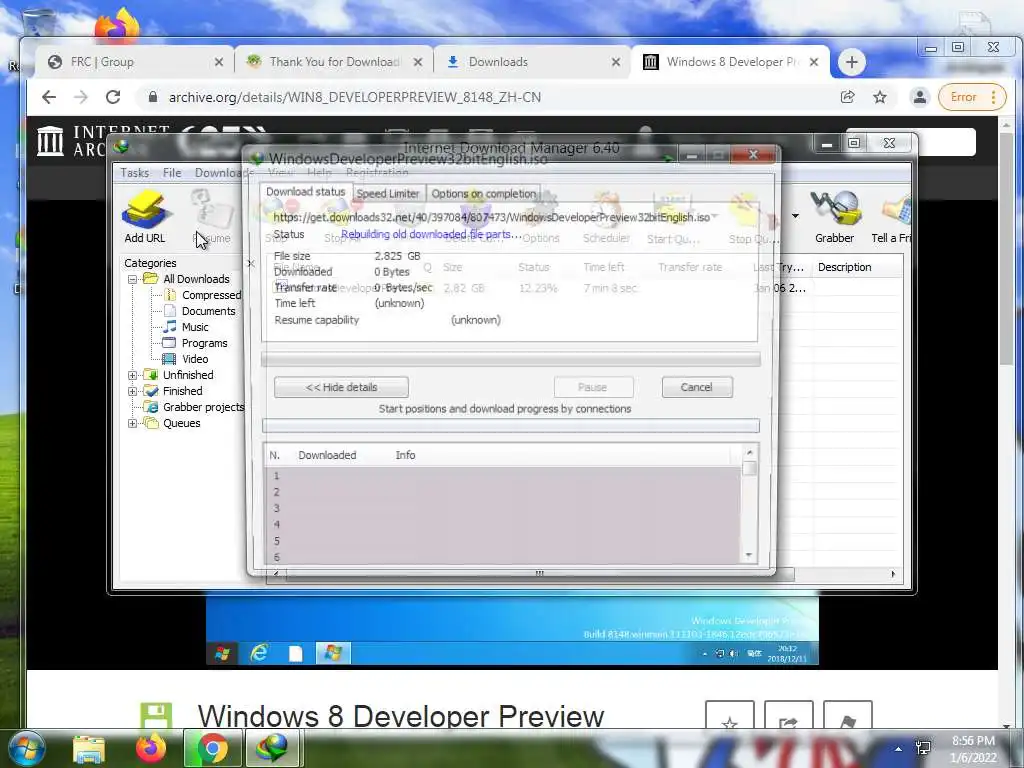
Task: Open the File menu in IDM
Action: coord(172,172)
